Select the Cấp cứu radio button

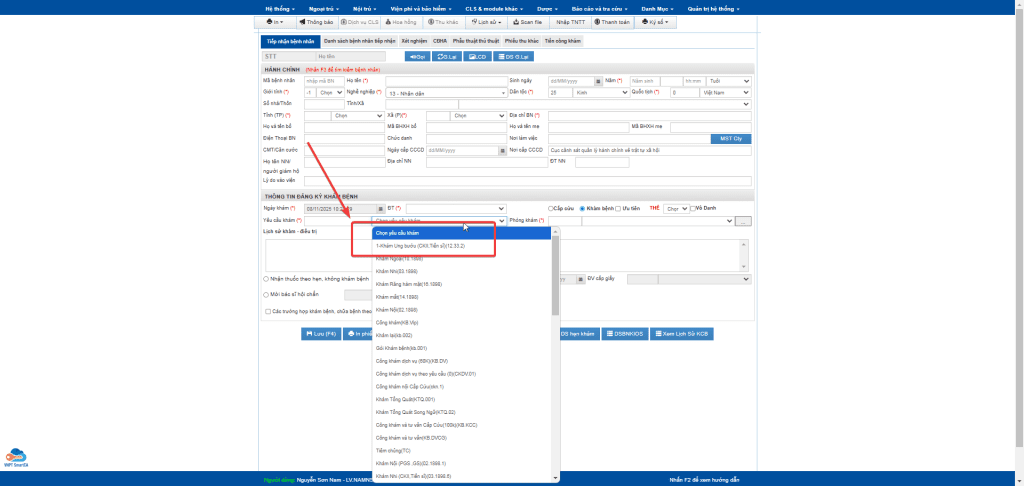[551, 208]
